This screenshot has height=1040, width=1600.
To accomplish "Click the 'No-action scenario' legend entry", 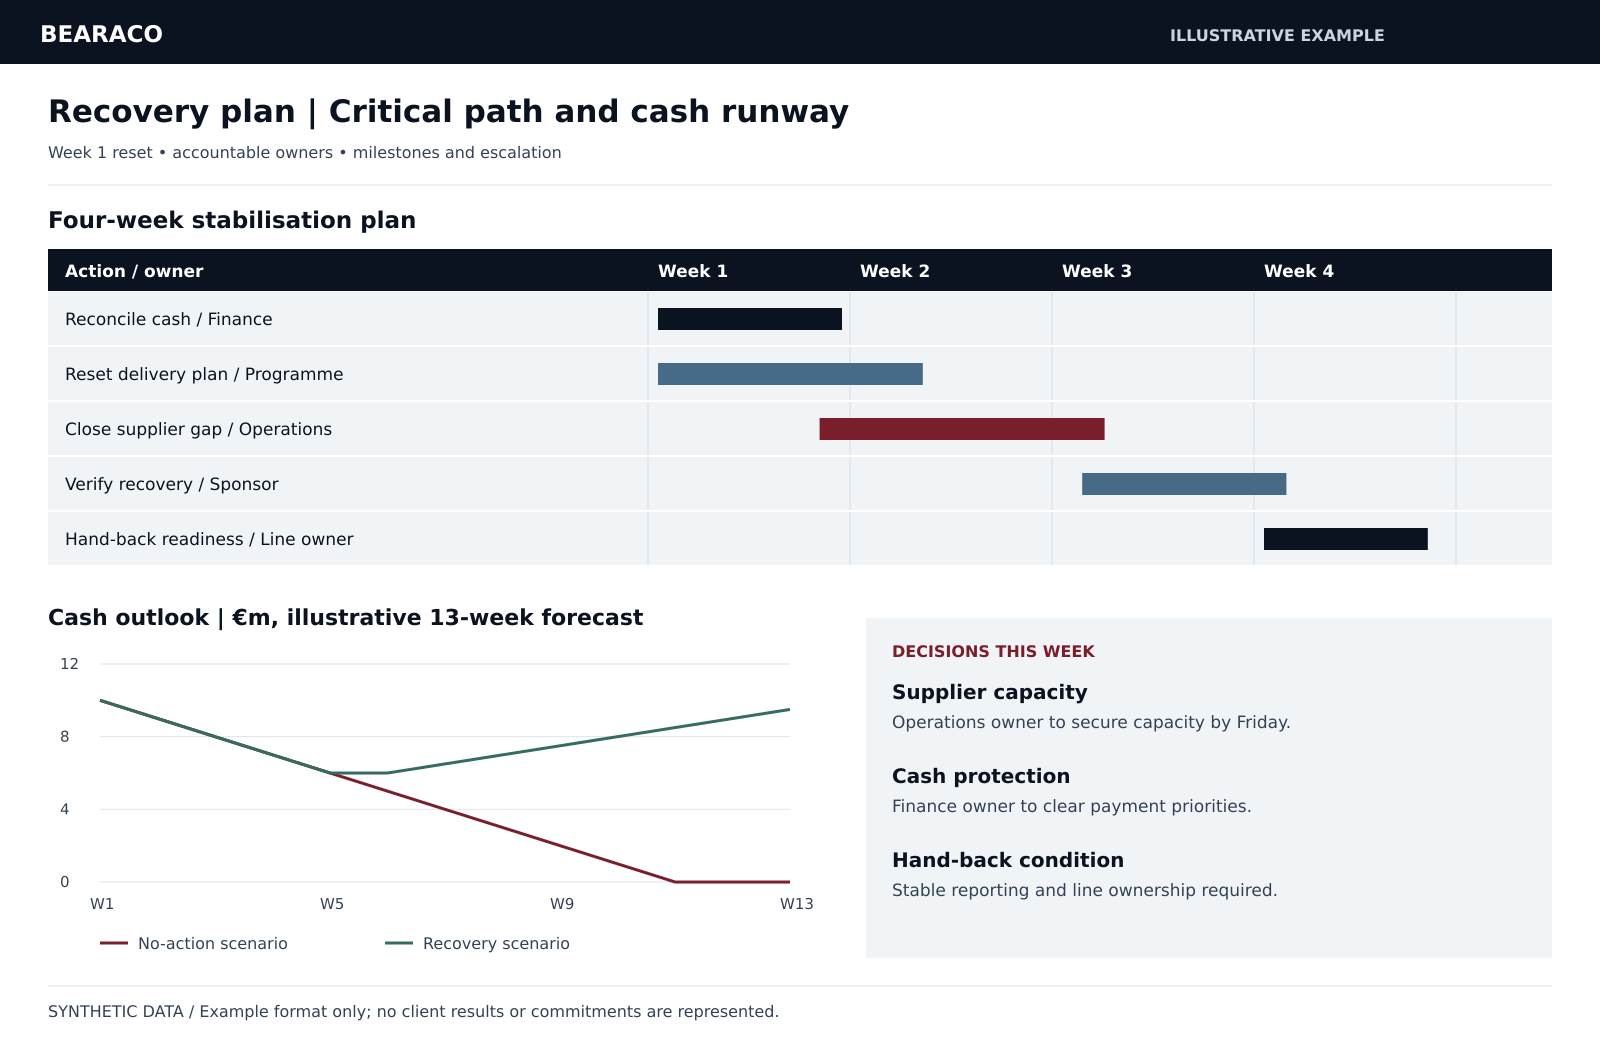I will tap(194, 944).
